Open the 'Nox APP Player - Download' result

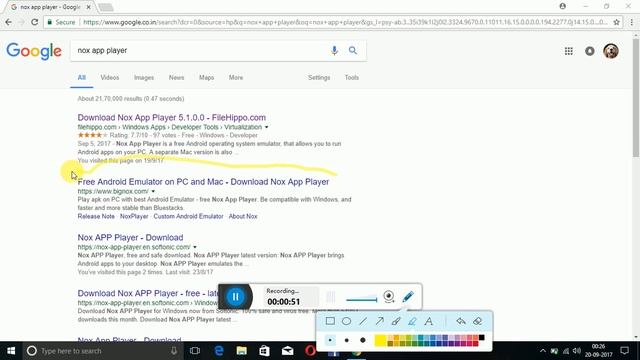(130, 238)
